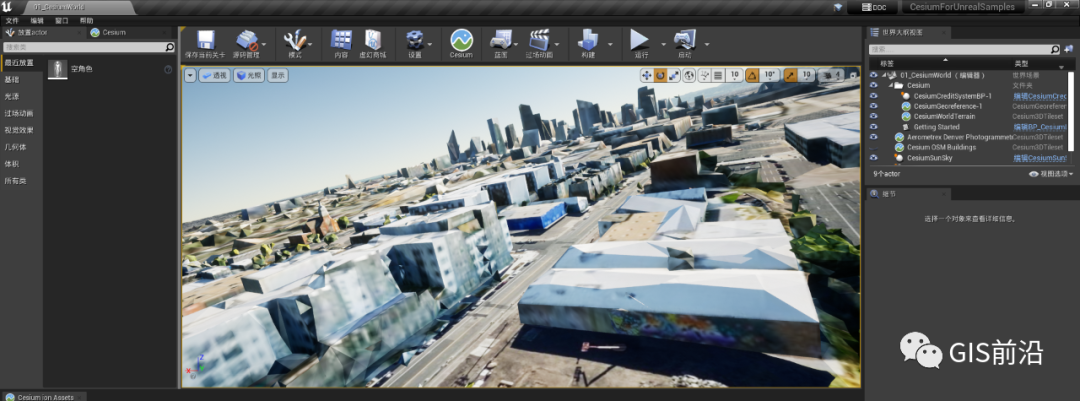Screen dimensions: 1080x401
Task: Open the scale snap value dropdown
Action: click(806, 76)
